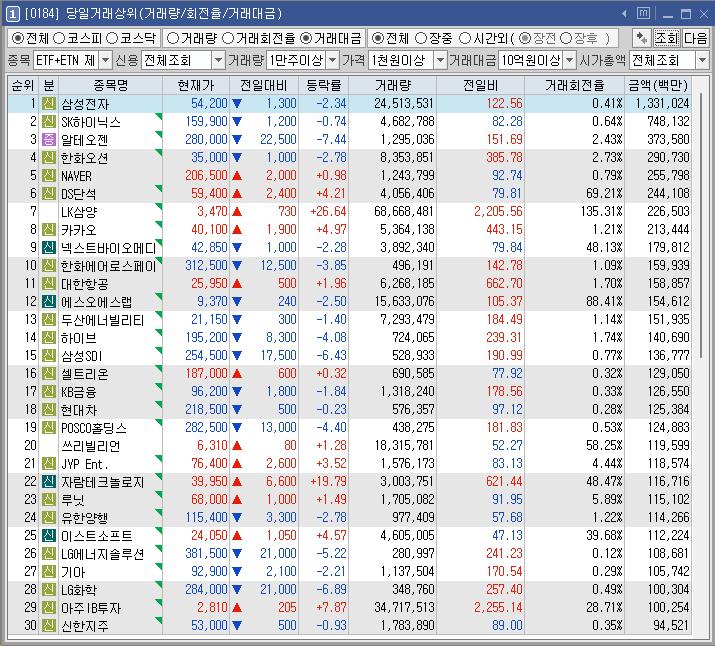Click the down arrow on 삼성SDI row

(237, 356)
